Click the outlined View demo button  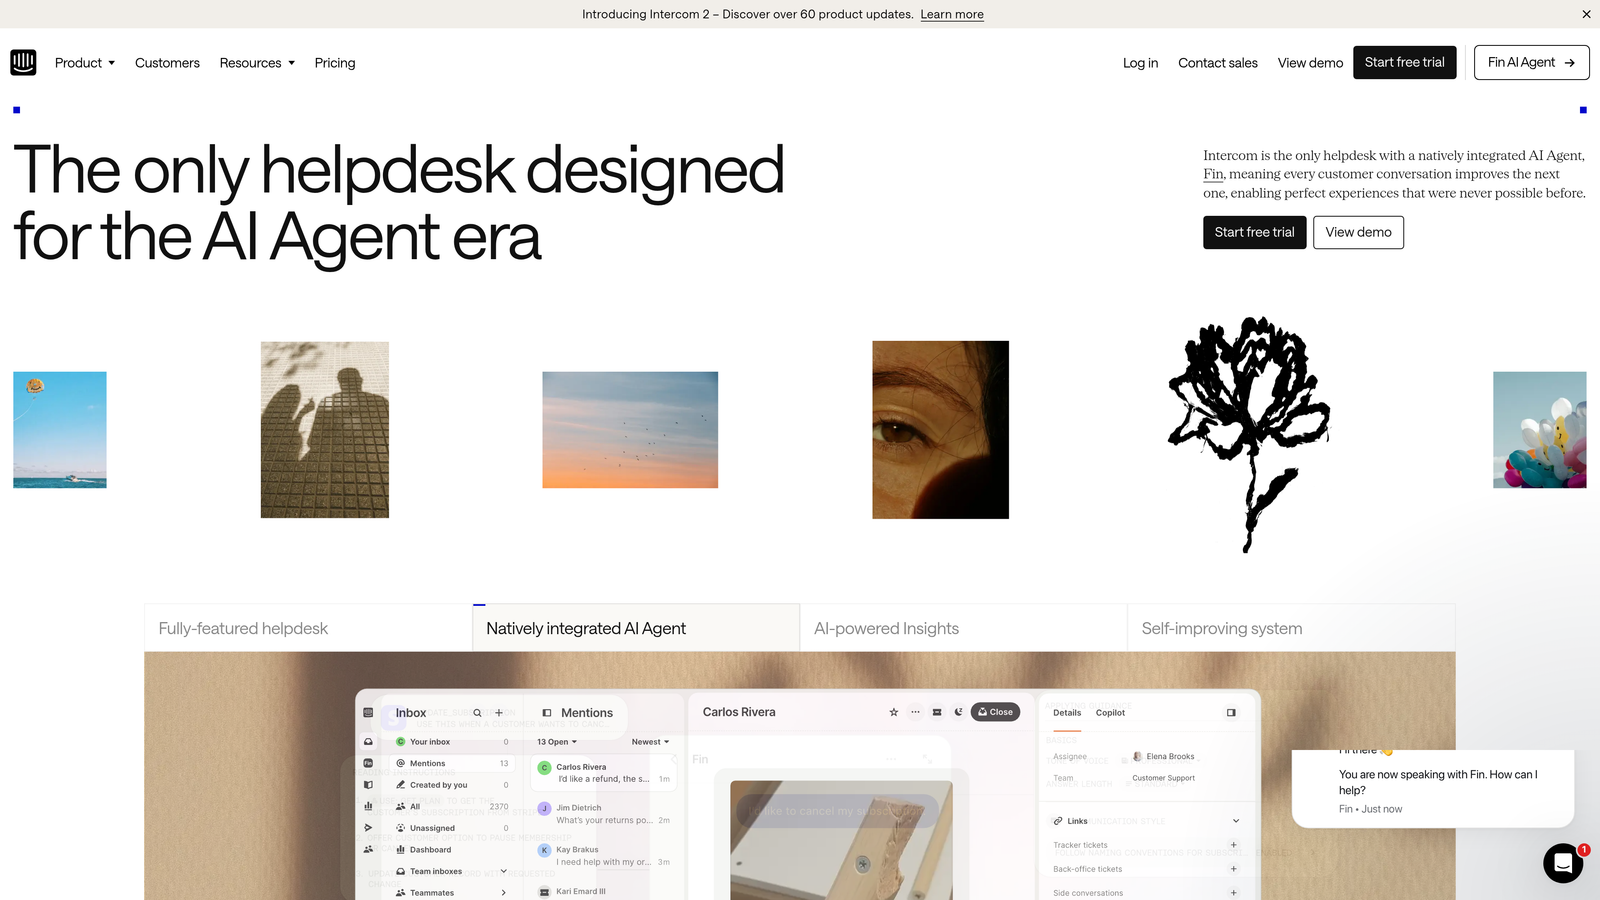point(1358,232)
